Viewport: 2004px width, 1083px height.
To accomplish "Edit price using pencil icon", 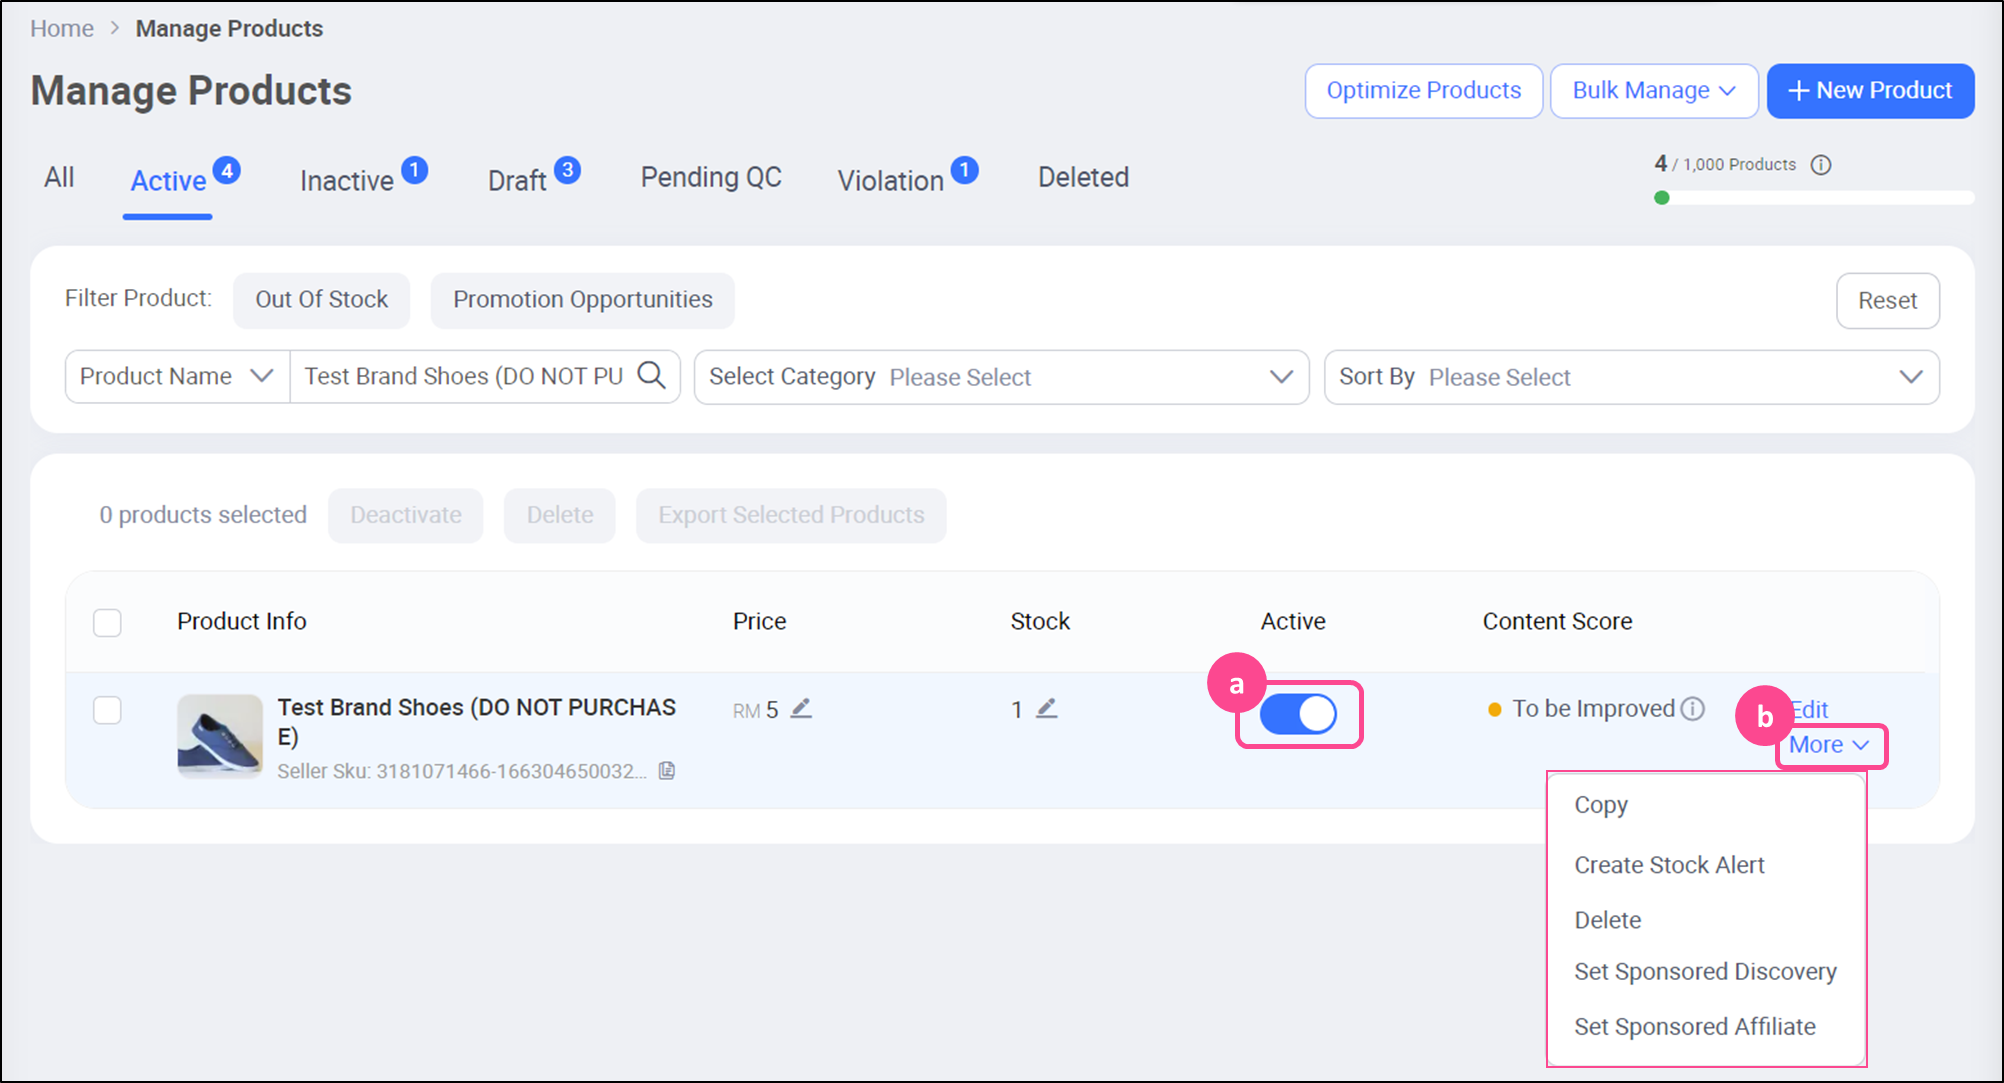I will [801, 709].
